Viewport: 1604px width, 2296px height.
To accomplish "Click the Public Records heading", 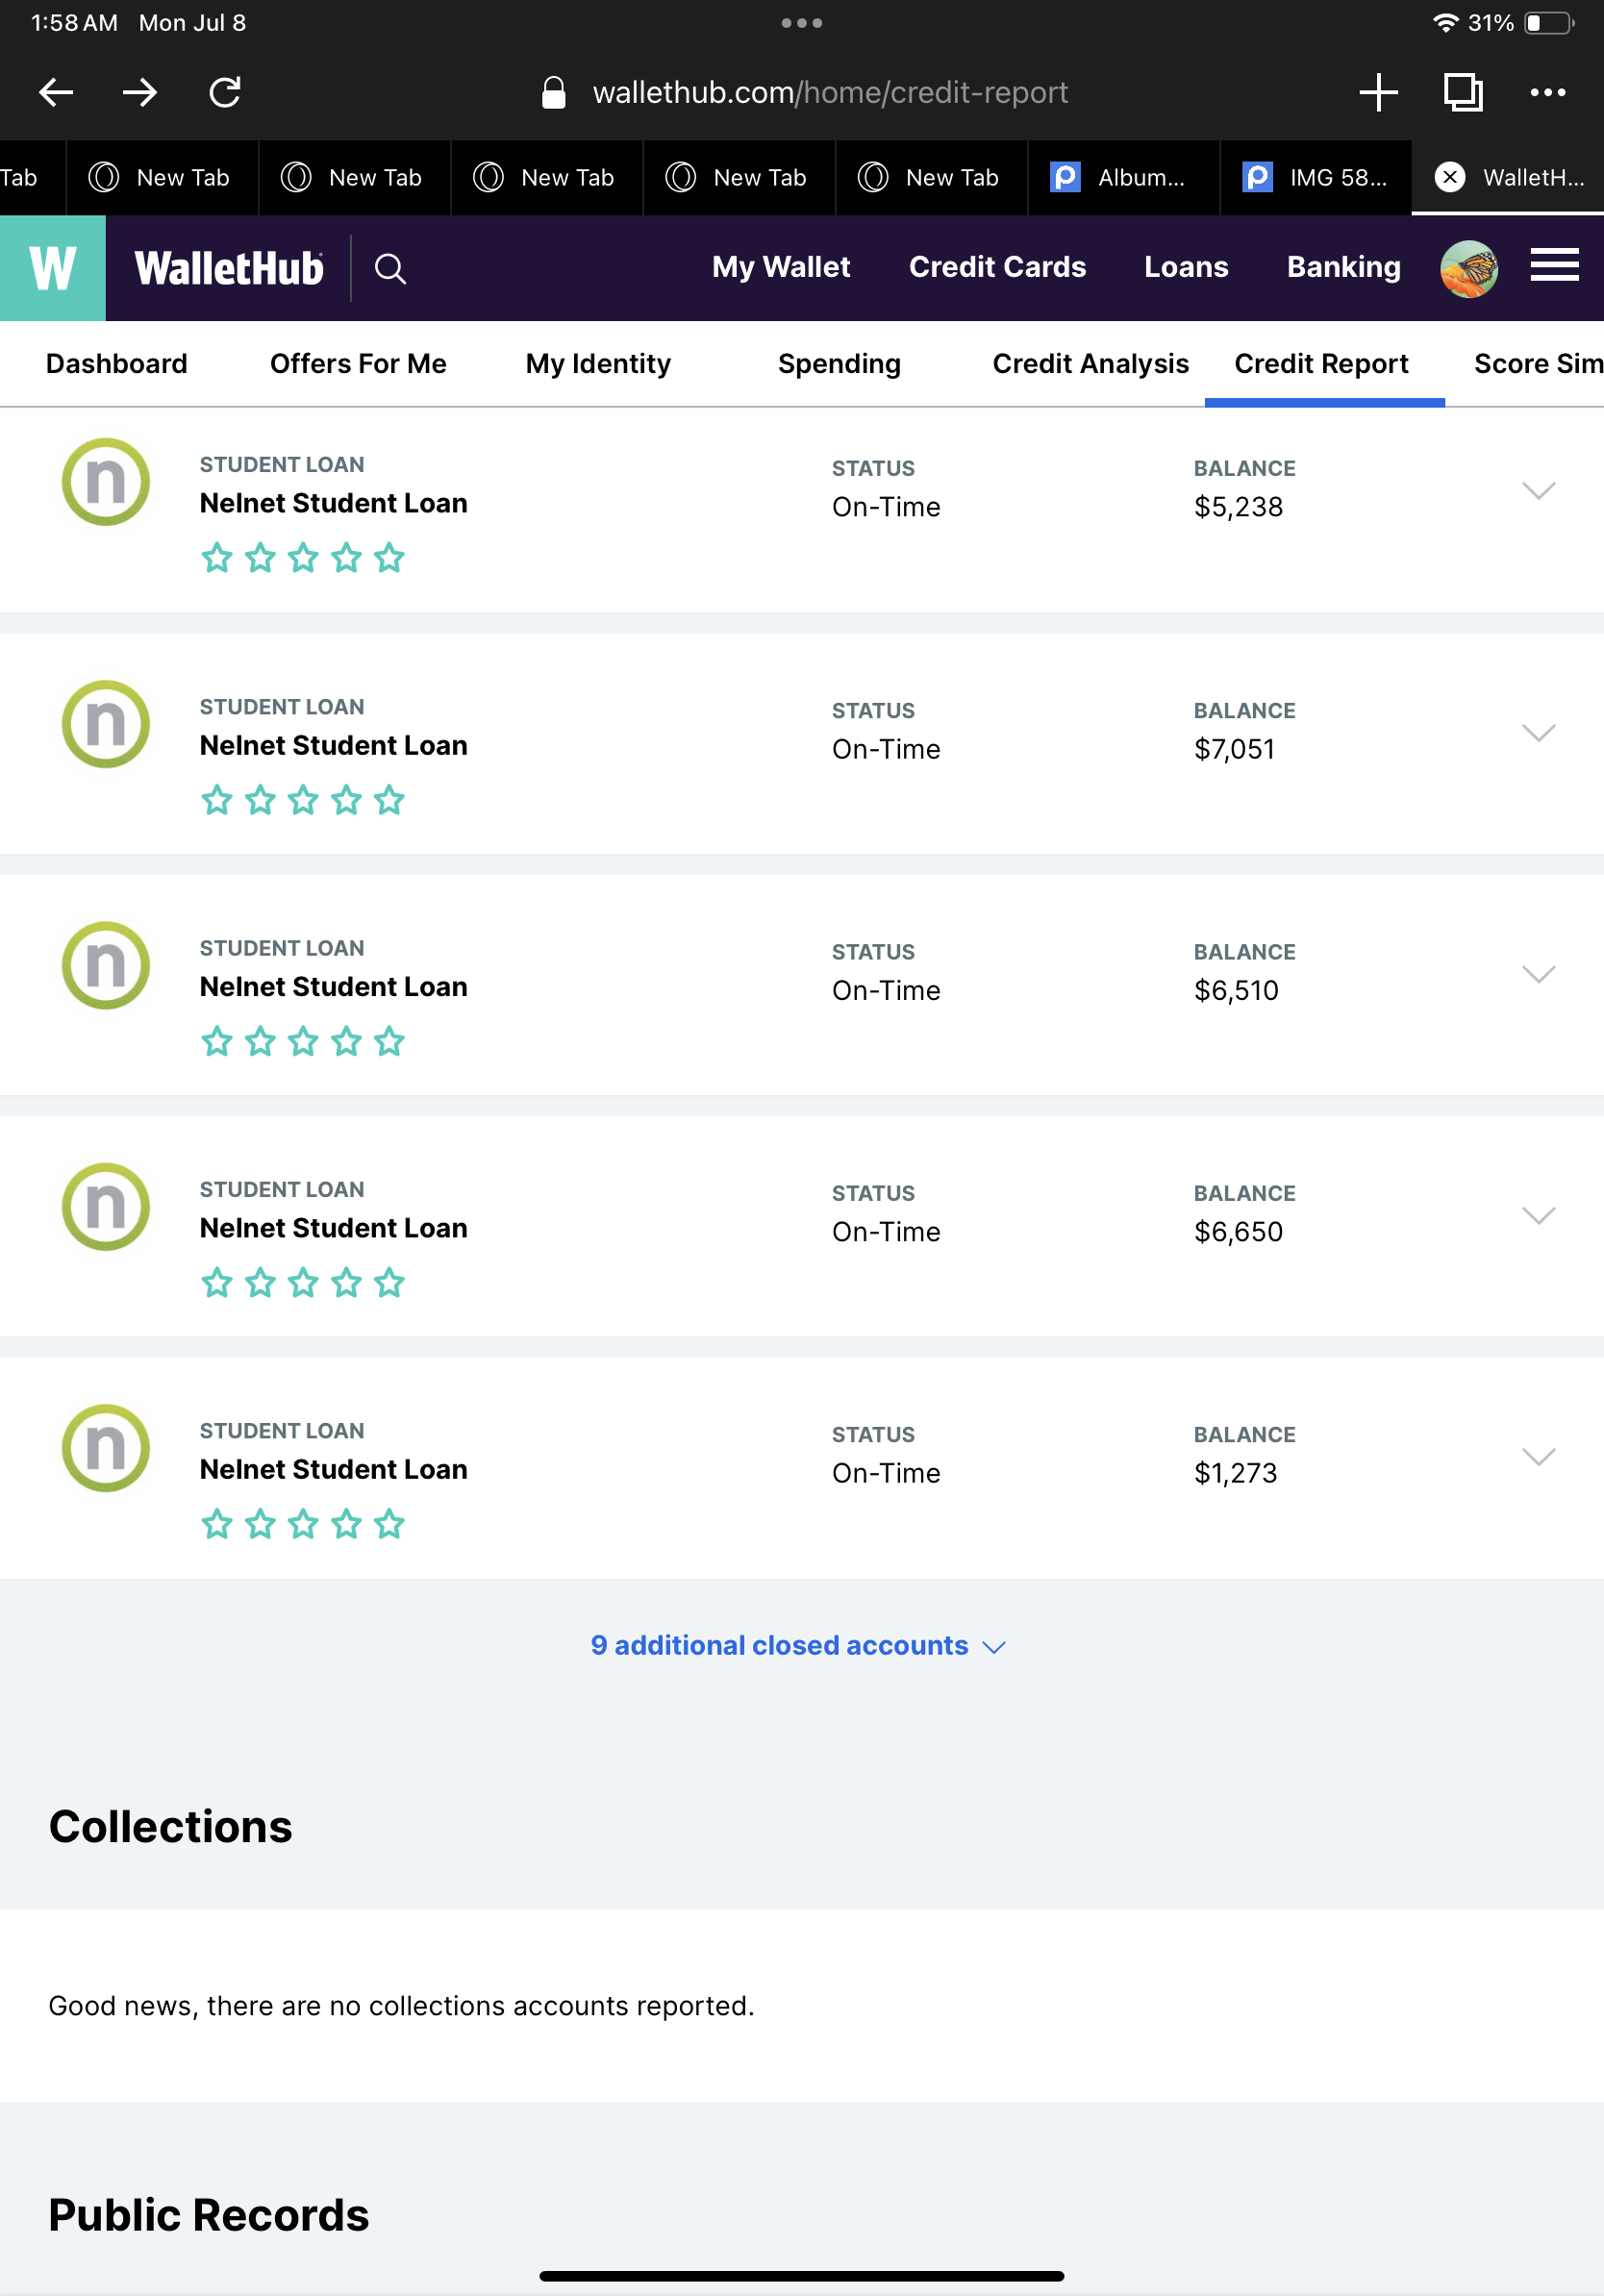I will [208, 2214].
